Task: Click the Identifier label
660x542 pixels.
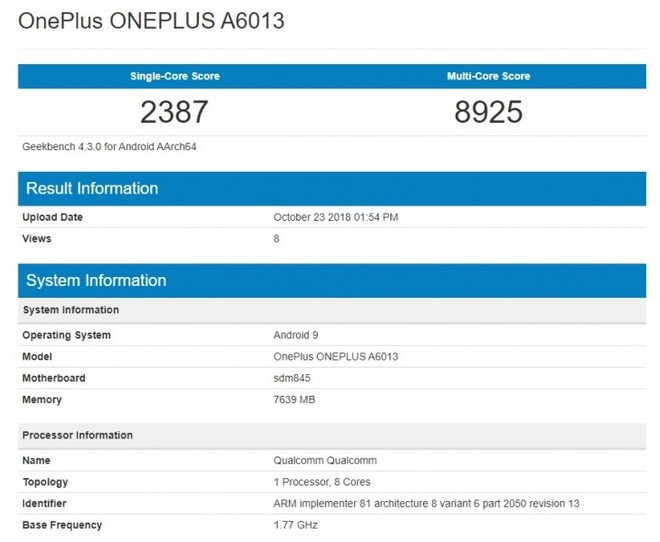Action: (44, 504)
